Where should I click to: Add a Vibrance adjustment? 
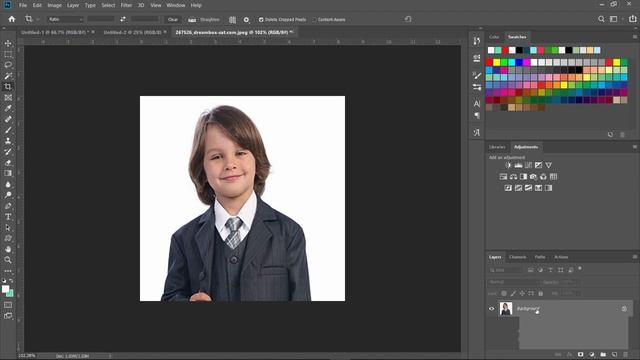coord(549,165)
